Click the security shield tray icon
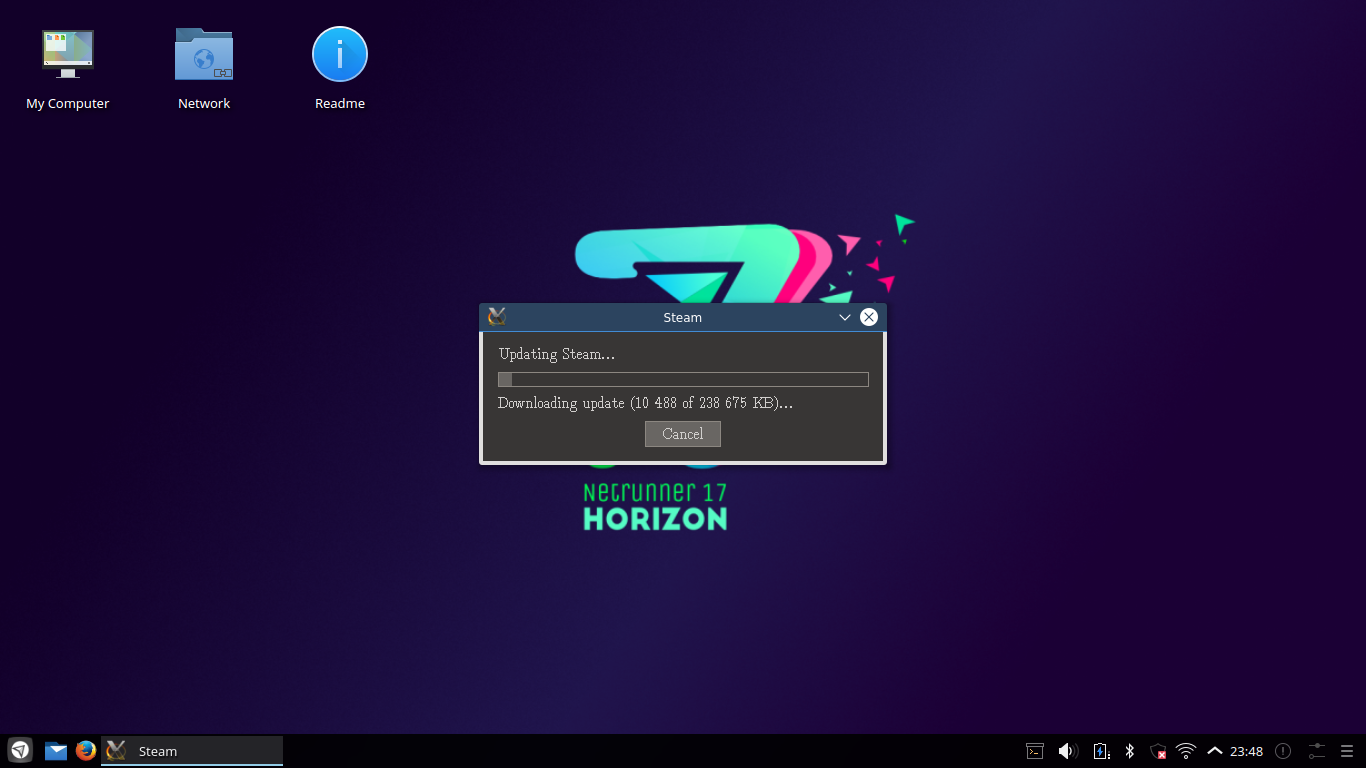 click(1158, 751)
